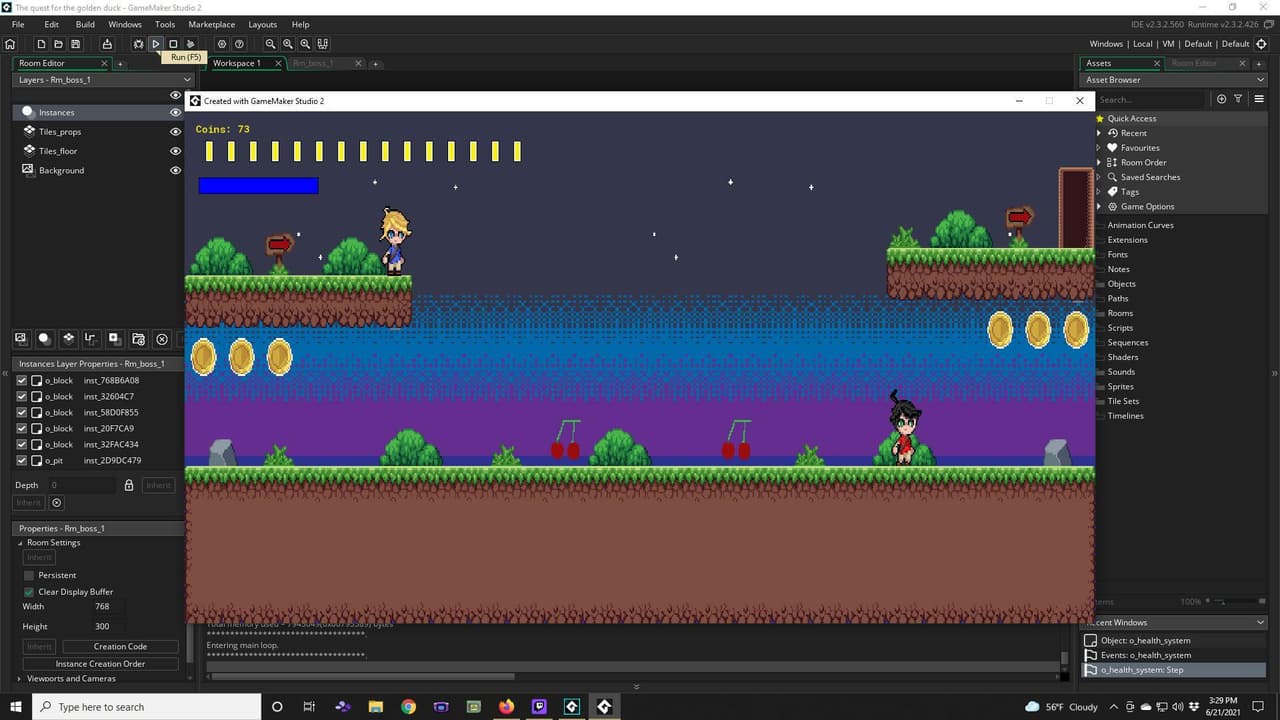1280x720 pixels.
Task: Uncheck the o_pit inst_2D9DC479 checkbox
Action: pos(22,461)
